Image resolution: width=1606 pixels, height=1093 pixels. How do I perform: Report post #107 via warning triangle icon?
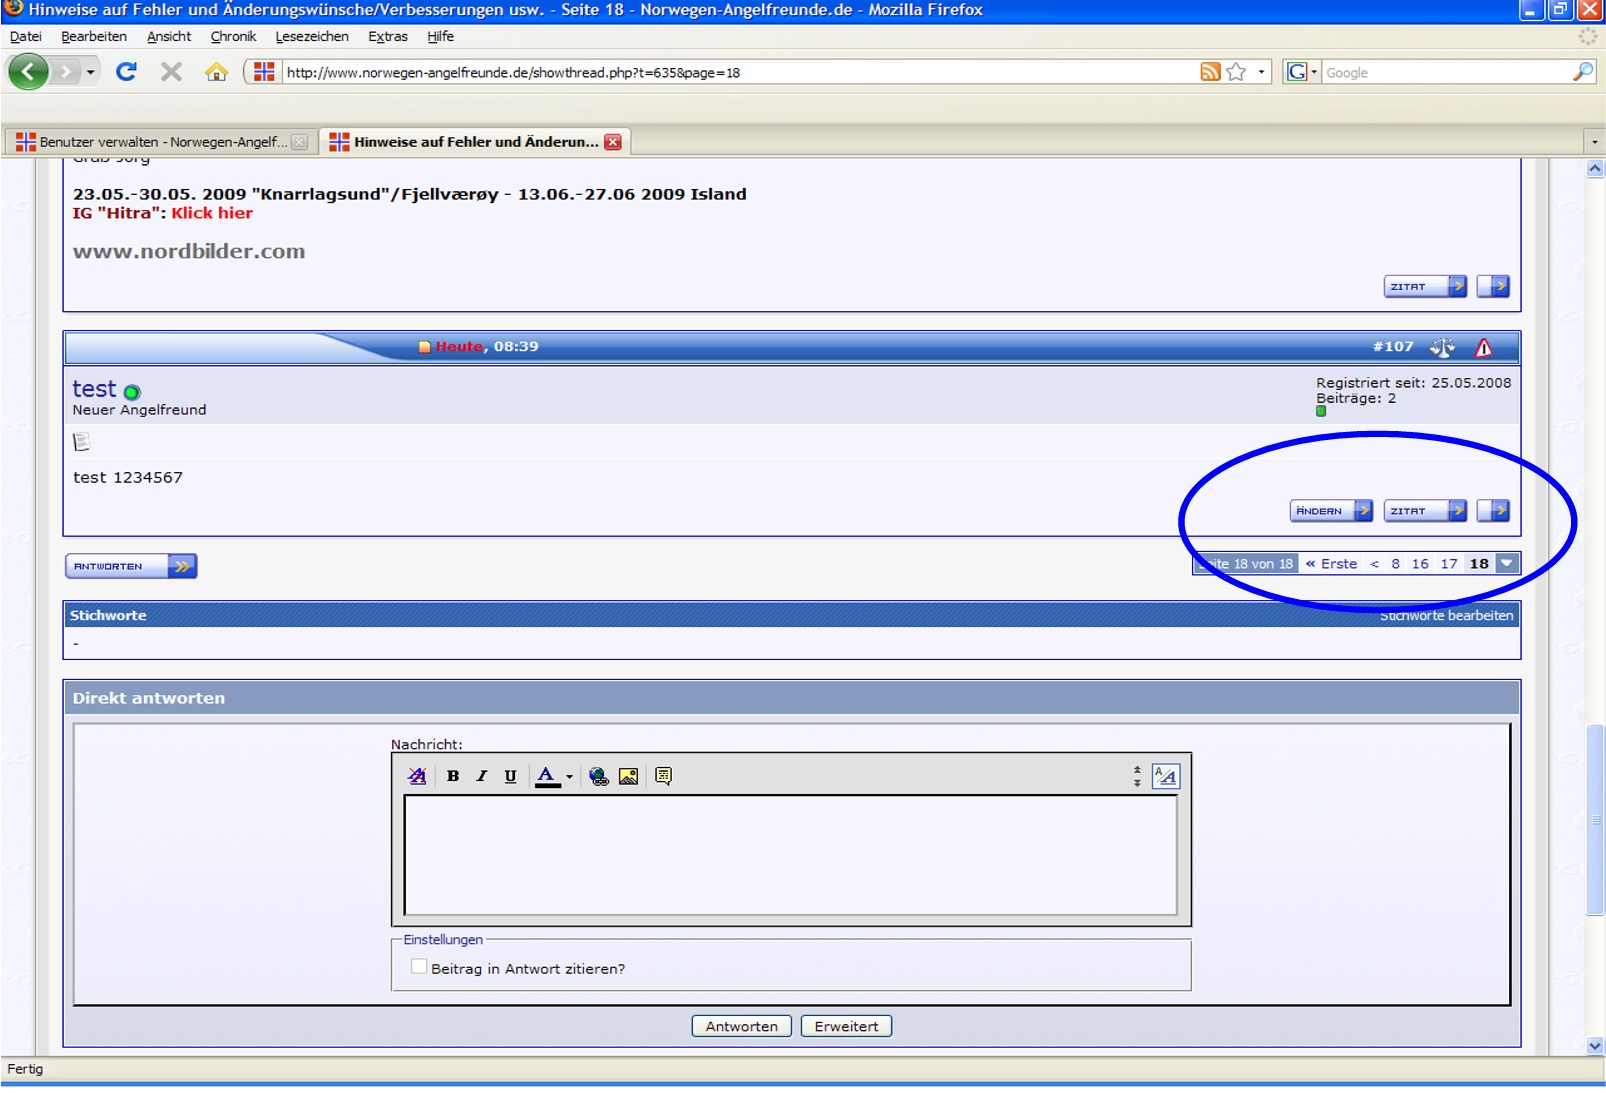pyautogui.click(x=1483, y=347)
